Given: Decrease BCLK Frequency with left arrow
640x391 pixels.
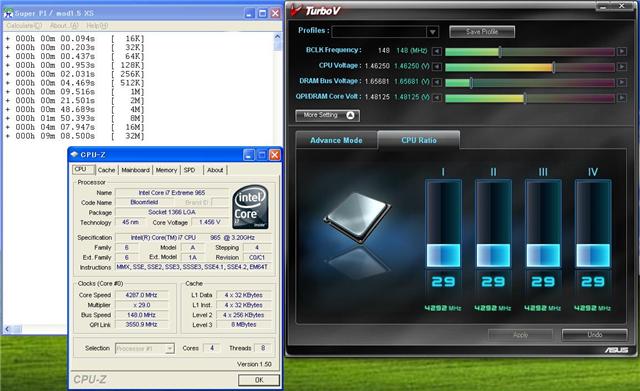Looking at the screenshot, I should click(x=436, y=51).
